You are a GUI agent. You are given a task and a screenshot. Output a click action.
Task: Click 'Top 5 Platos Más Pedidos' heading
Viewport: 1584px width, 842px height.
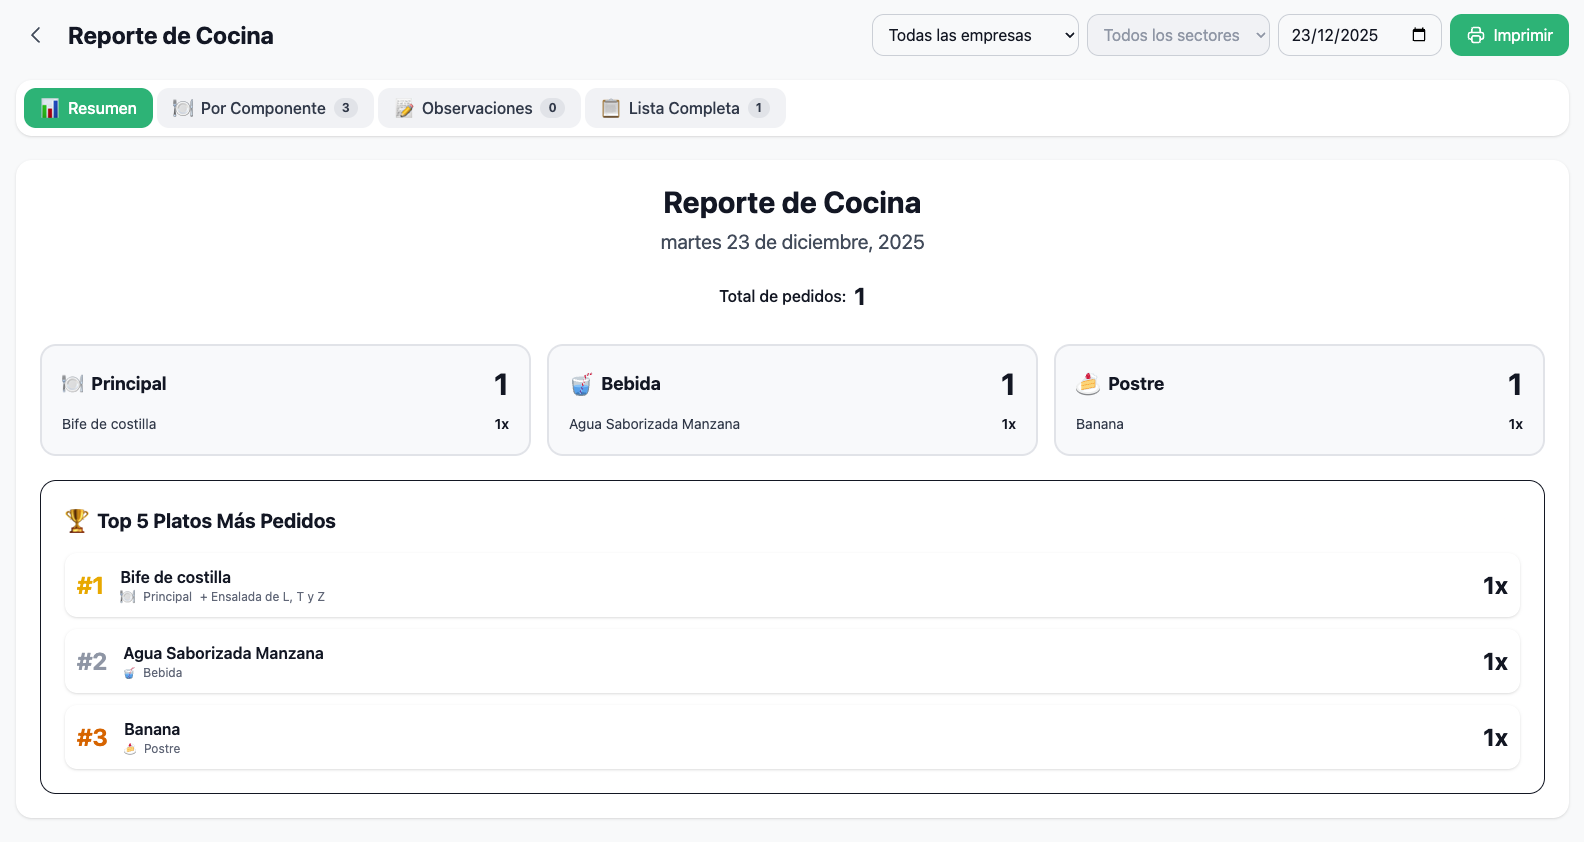click(x=216, y=521)
